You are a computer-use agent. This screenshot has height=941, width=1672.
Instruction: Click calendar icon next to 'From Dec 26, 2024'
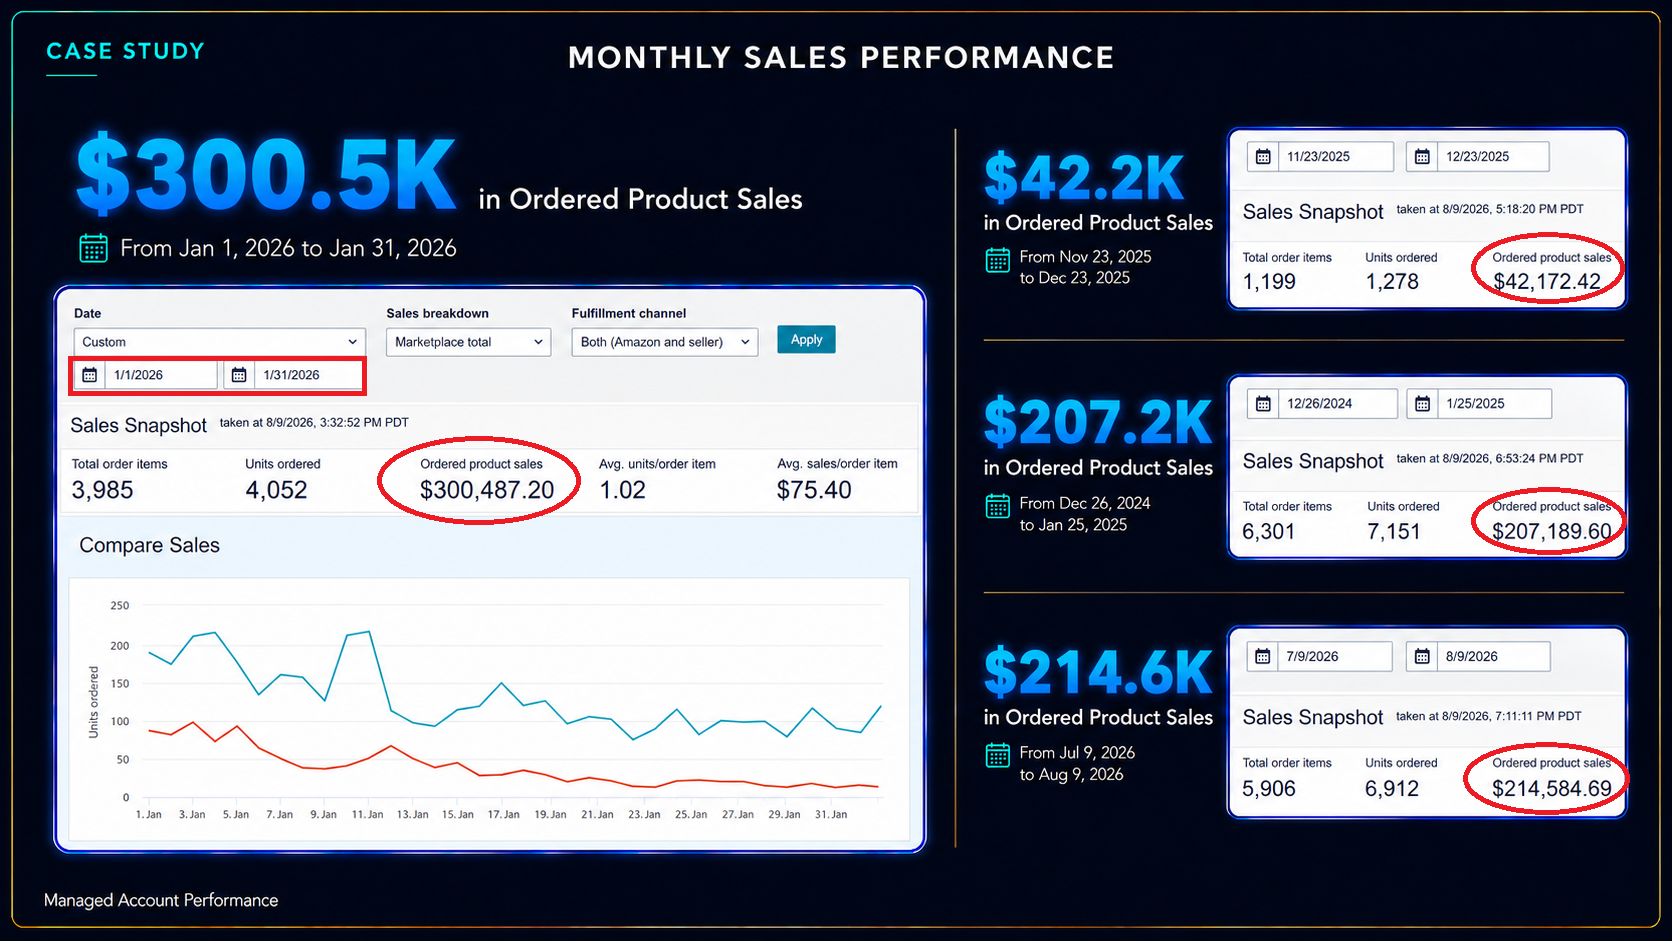[x=998, y=506]
